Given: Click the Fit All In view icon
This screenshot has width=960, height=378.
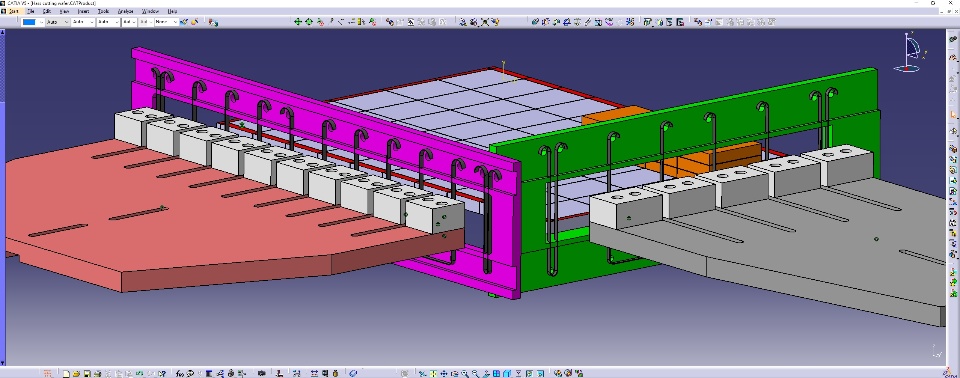Looking at the screenshot, I should [x=433, y=374].
